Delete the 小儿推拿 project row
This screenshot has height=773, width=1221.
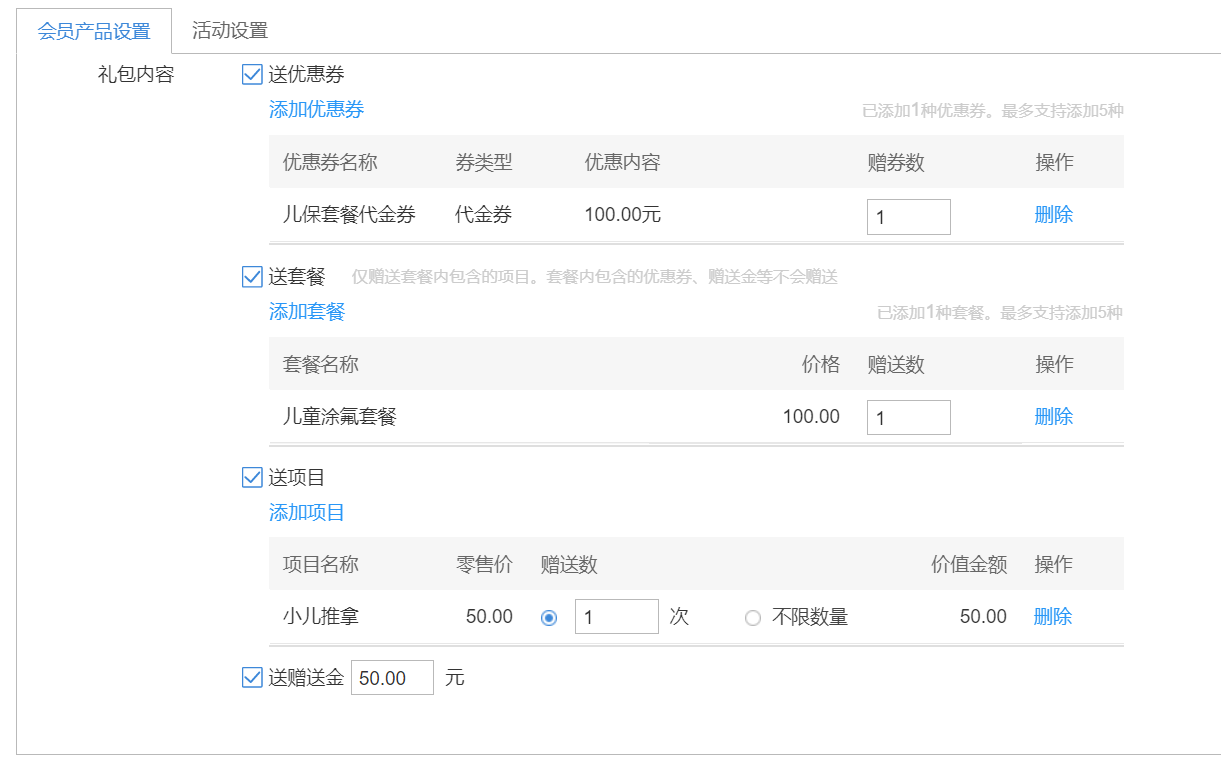tap(1052, 617)
